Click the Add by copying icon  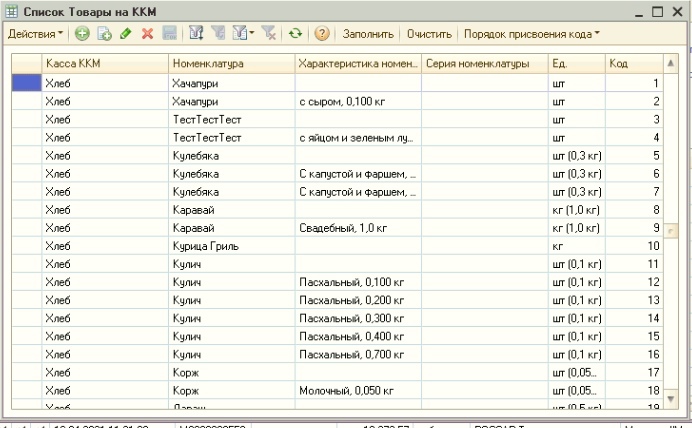click(103, 34)
